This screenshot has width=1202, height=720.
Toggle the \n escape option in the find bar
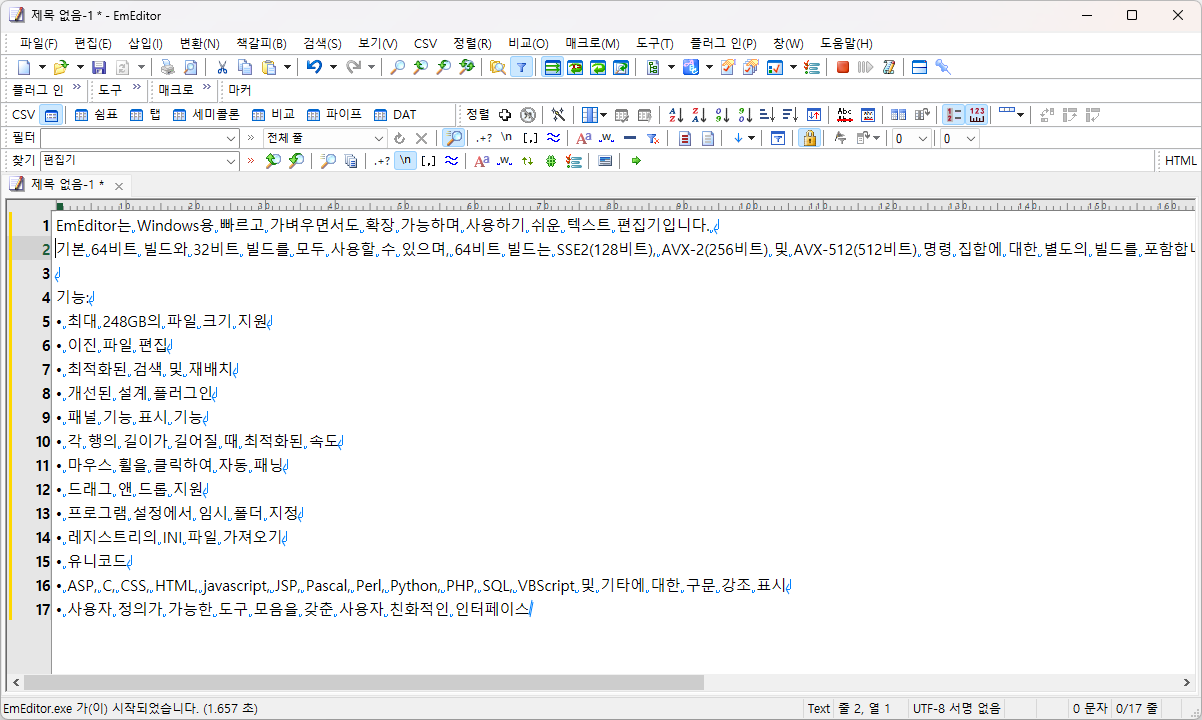[x=406, y=161]
